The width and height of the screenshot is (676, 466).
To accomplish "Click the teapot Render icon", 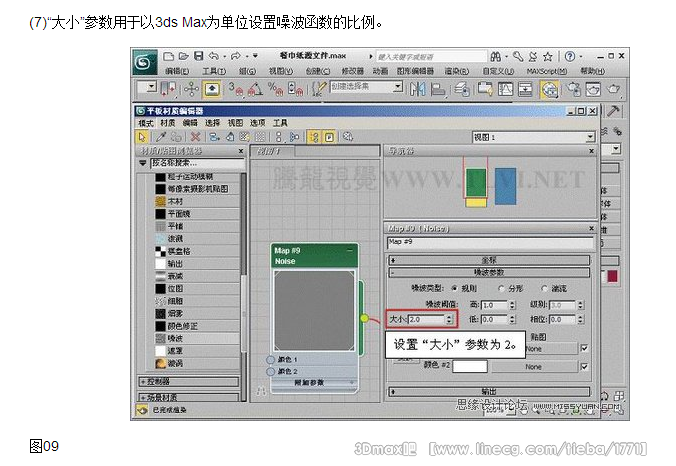I will pyautogui.click(x=614, y=89).
